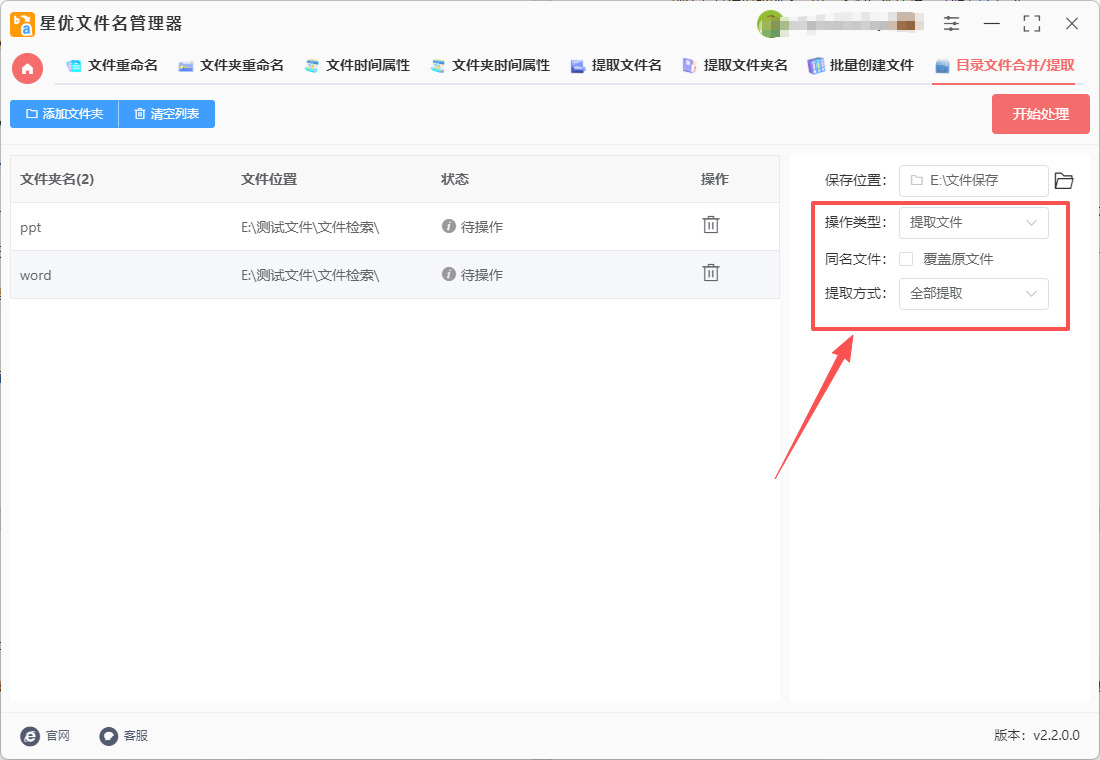Select the word folder name cell

pos(36,275)
